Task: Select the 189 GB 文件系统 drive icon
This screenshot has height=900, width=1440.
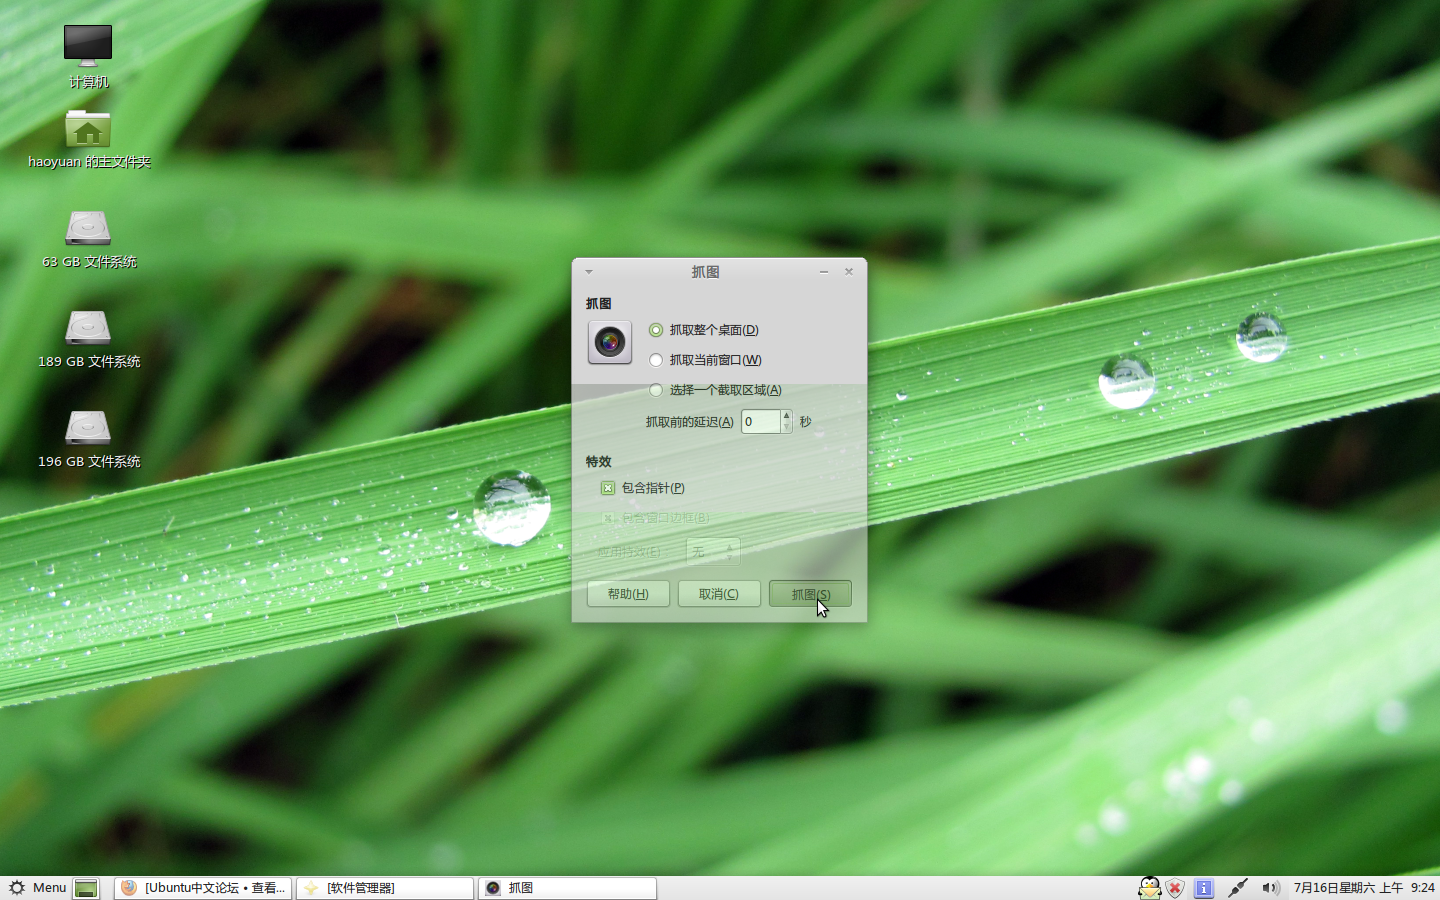Action: pos(88,328)
